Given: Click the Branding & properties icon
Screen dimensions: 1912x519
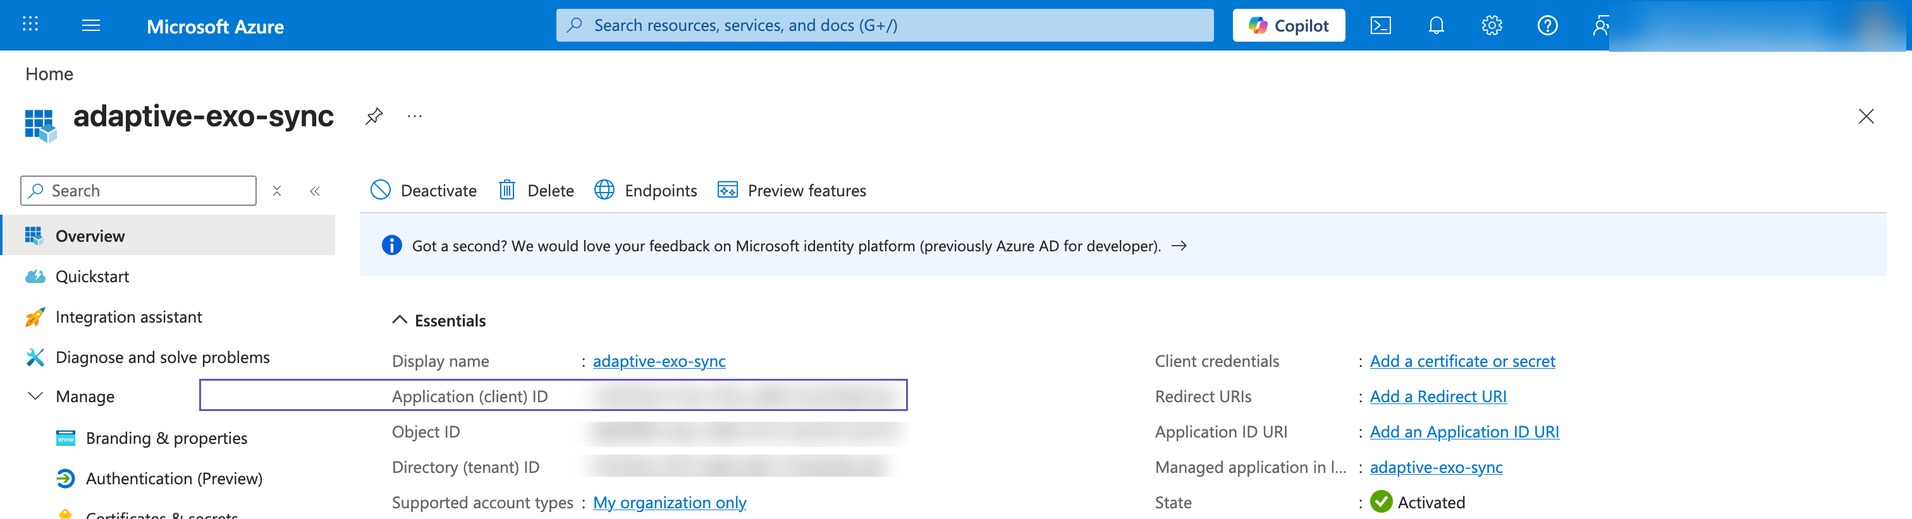Looking at the screenshot, I should [x=66, y=438].
